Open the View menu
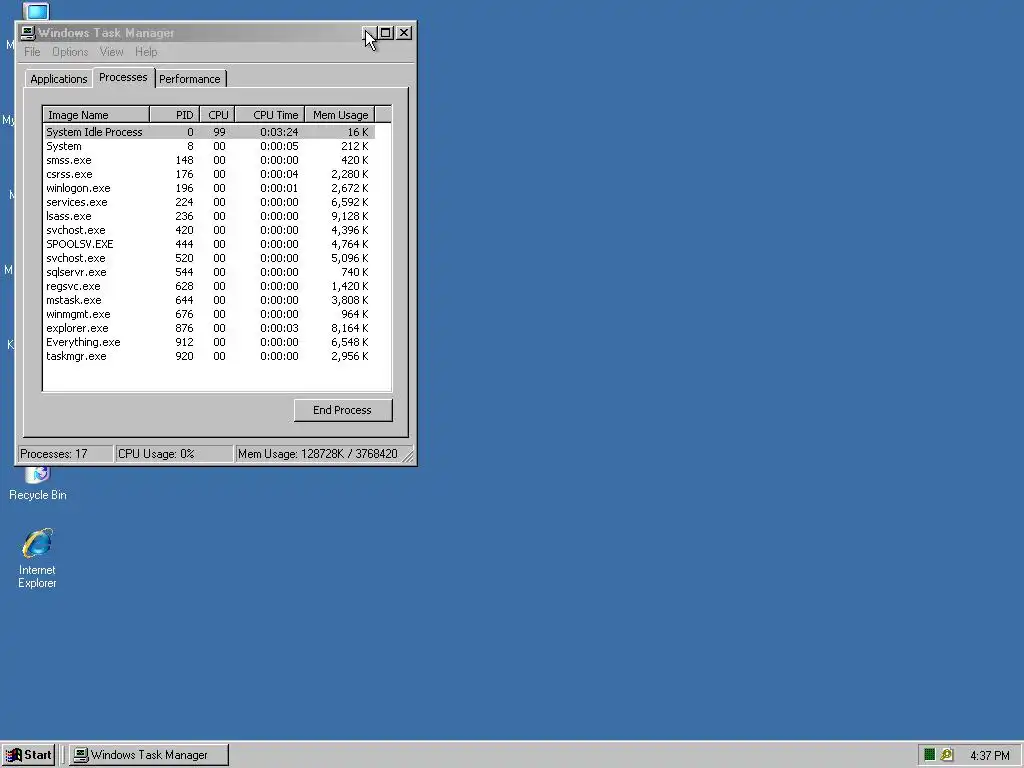 pyautogui.click(x=111, y=52)
